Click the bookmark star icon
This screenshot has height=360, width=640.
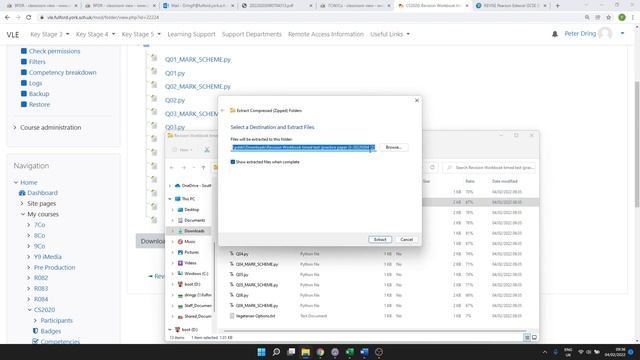tap(609, 18)
